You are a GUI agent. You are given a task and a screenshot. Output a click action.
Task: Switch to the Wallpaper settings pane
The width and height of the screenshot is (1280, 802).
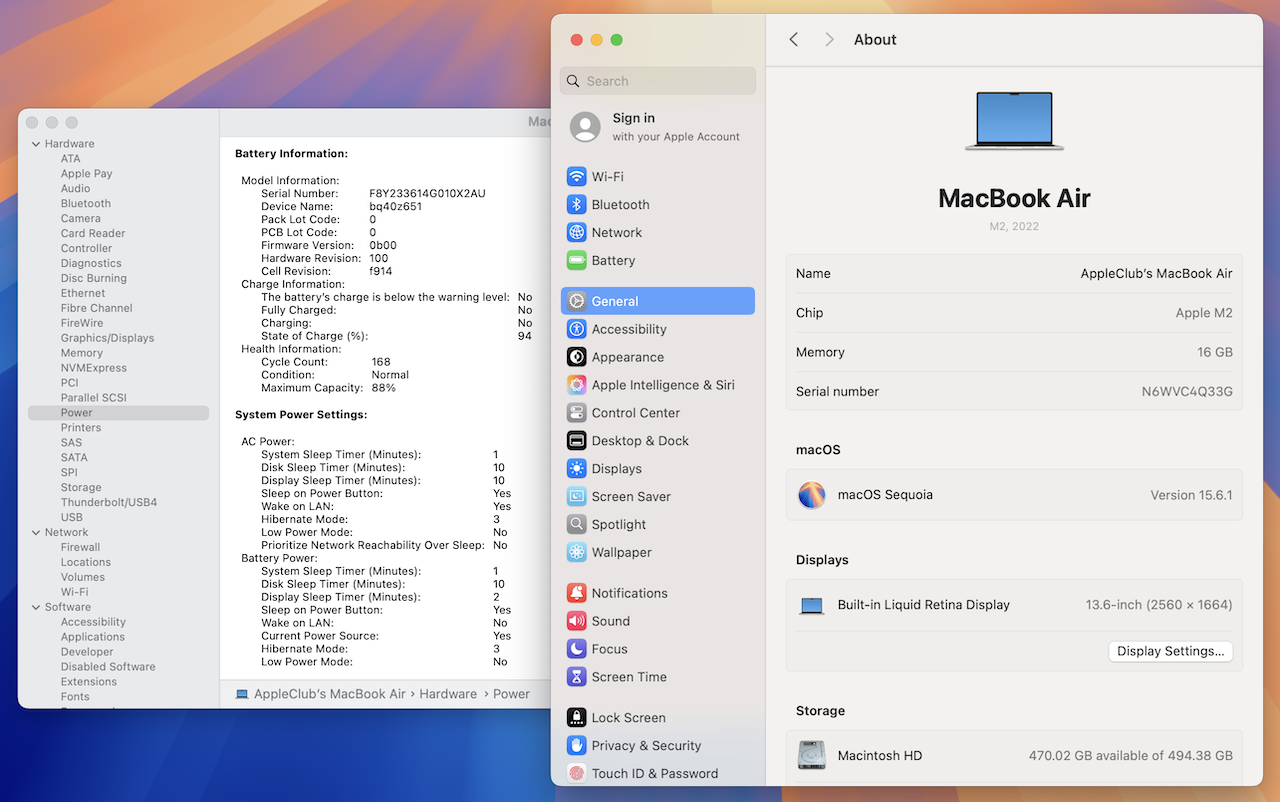point(621,553)
